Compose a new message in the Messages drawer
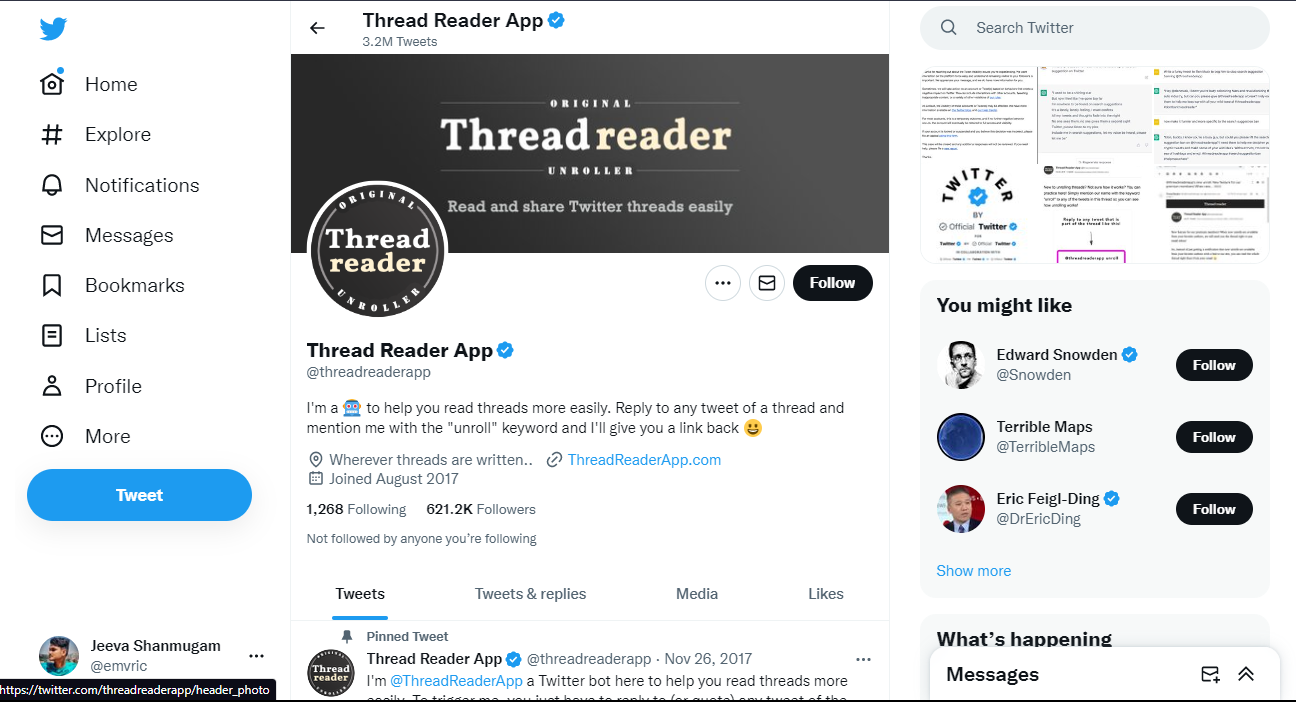The height and width of the screenshot is (702, 1296). 1210,674
